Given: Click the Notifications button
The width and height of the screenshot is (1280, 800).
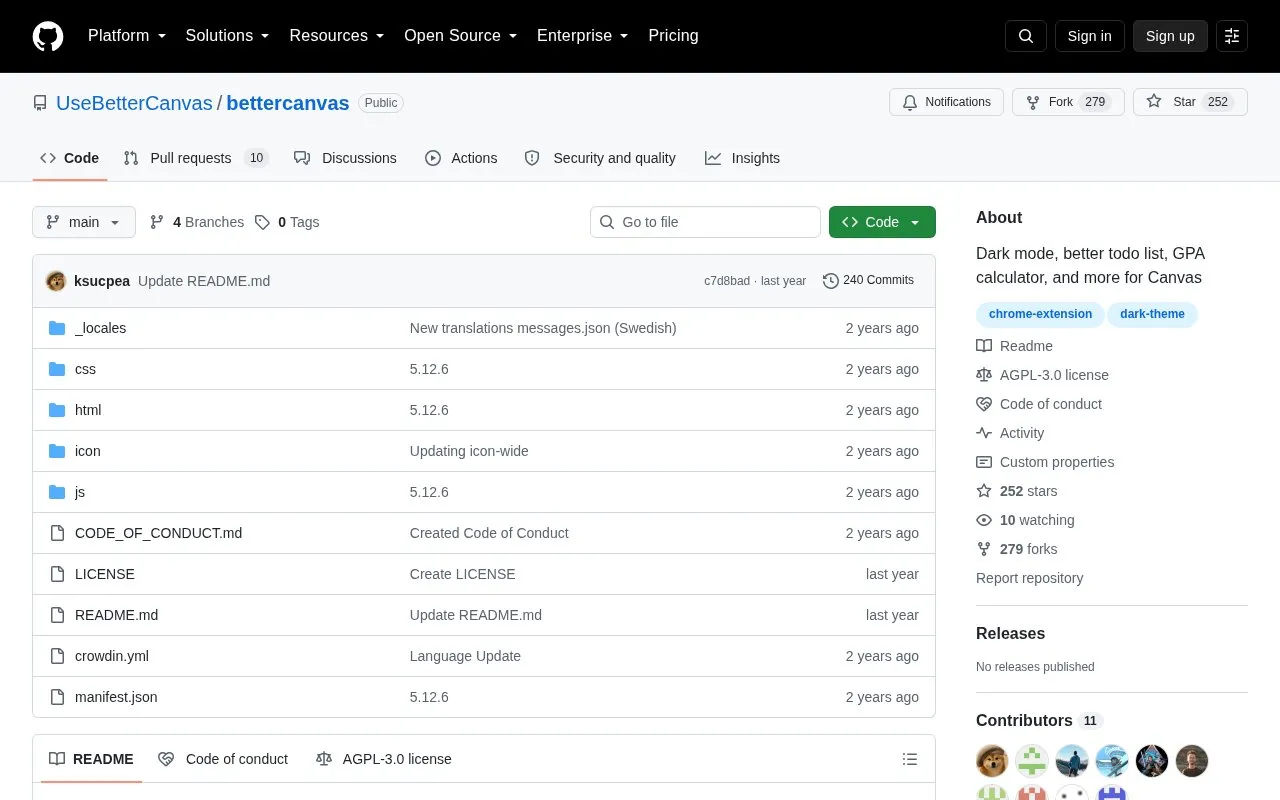Looking at the screenshot, I should click(946, 102).
